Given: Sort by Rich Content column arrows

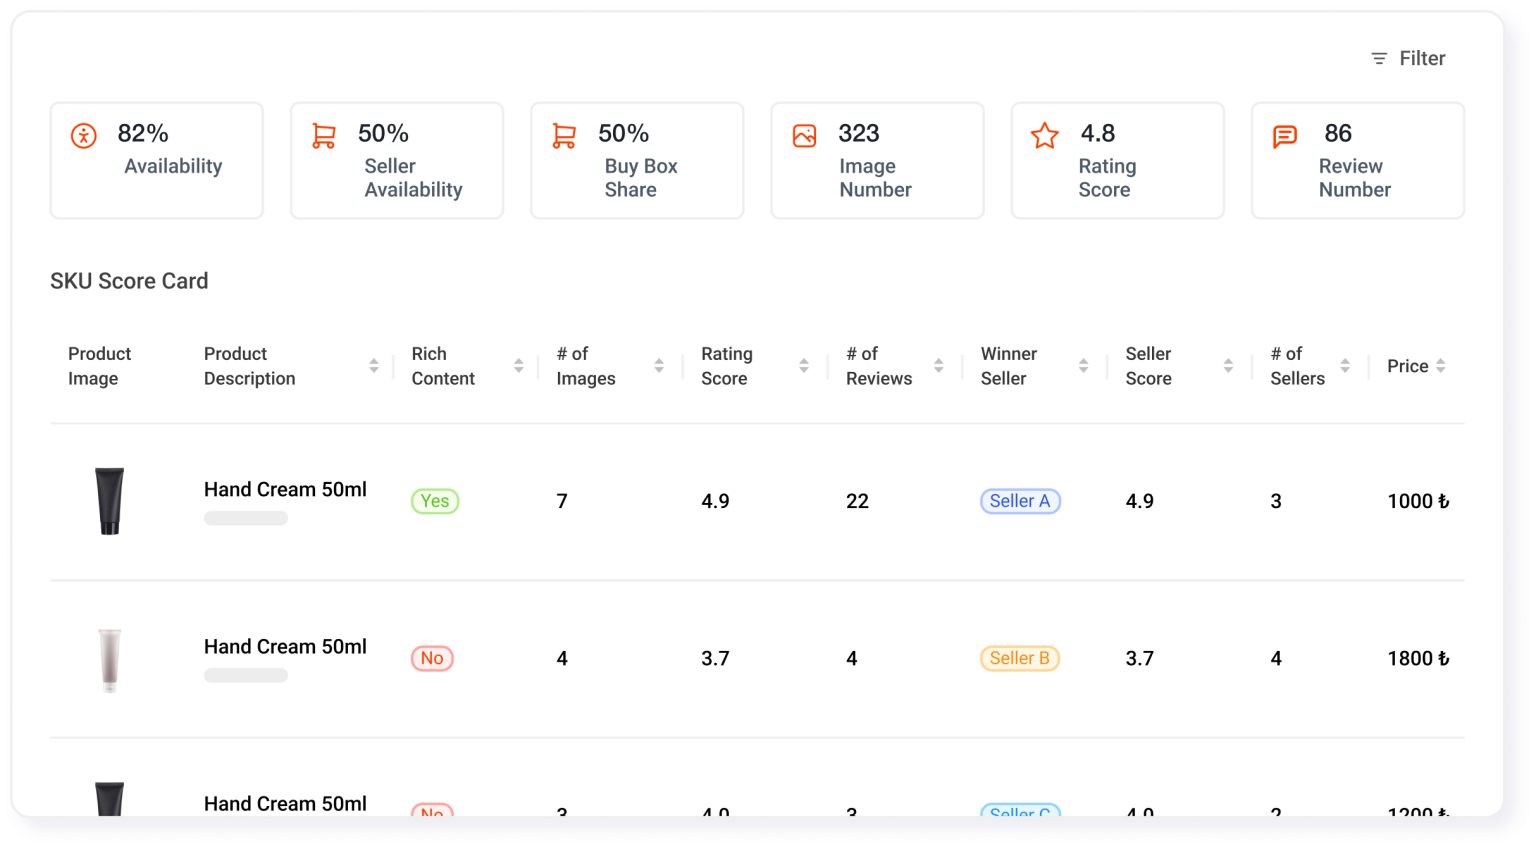Looking at the screenshot, I should [x=519, y=366].
